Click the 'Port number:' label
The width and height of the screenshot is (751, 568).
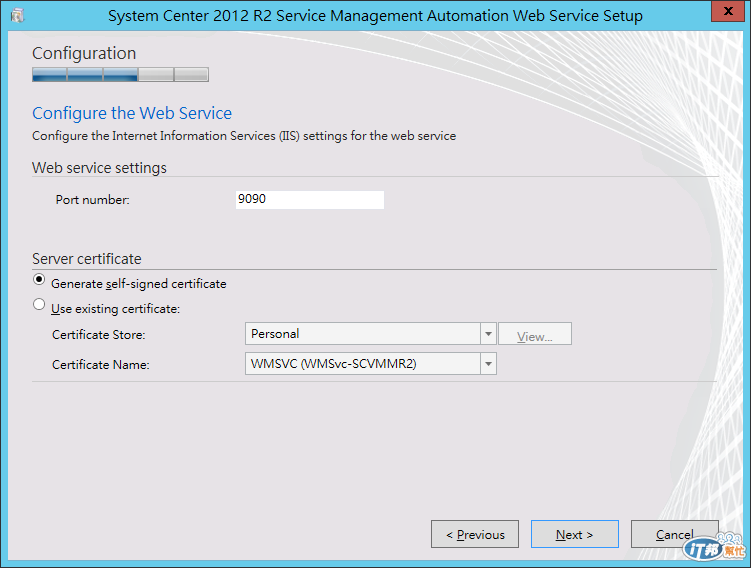click(x=92, y=200)
